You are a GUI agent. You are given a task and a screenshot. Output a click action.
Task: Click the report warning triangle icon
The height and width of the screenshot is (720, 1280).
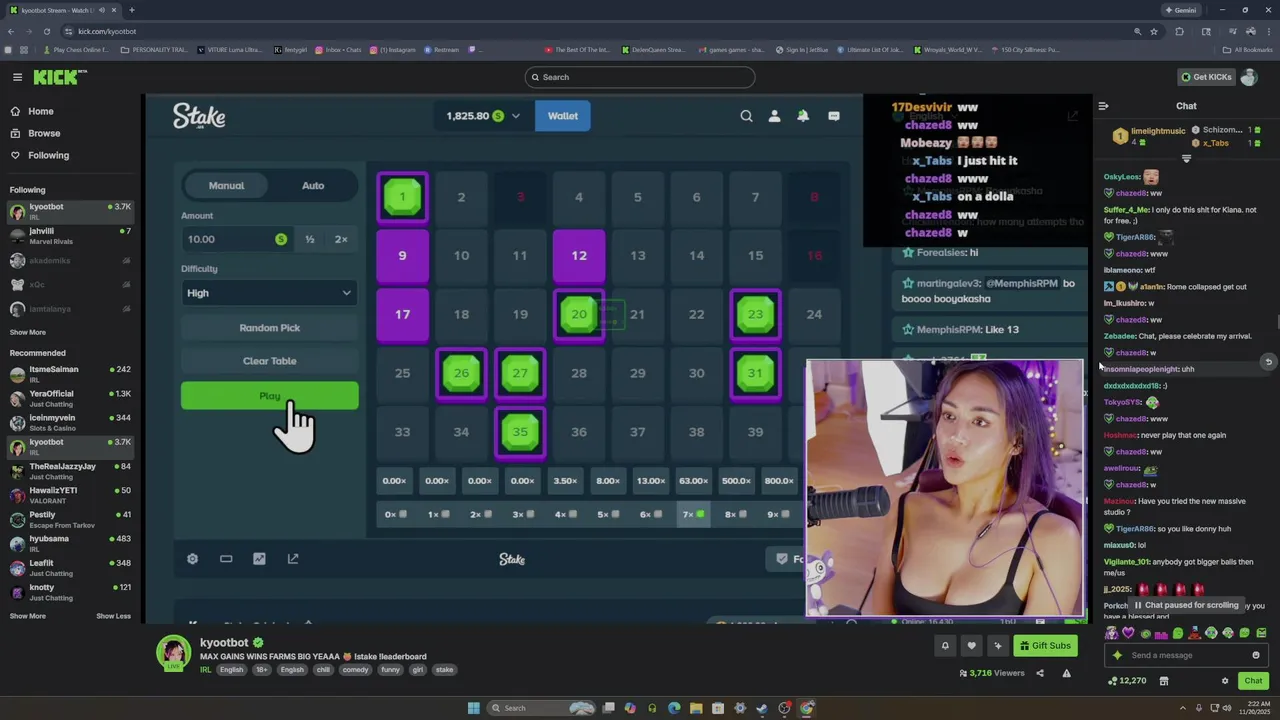coord(1066,673)
